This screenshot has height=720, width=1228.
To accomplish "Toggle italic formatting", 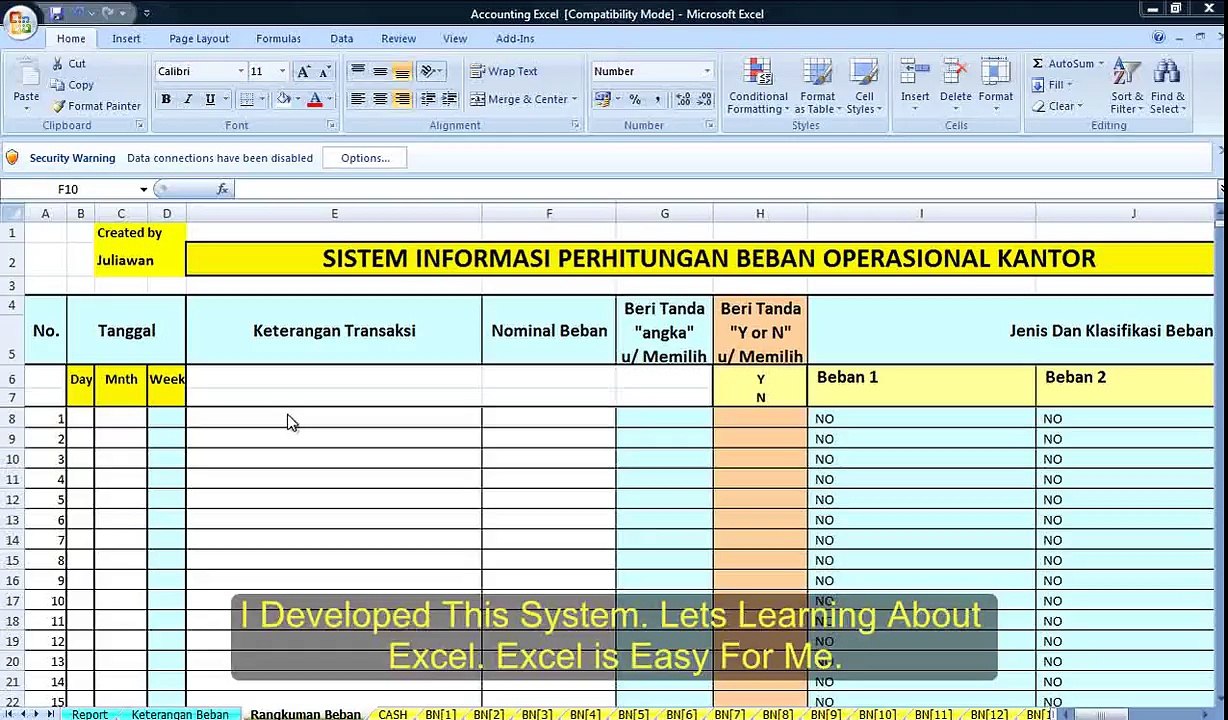I will (x=187, y=99).
